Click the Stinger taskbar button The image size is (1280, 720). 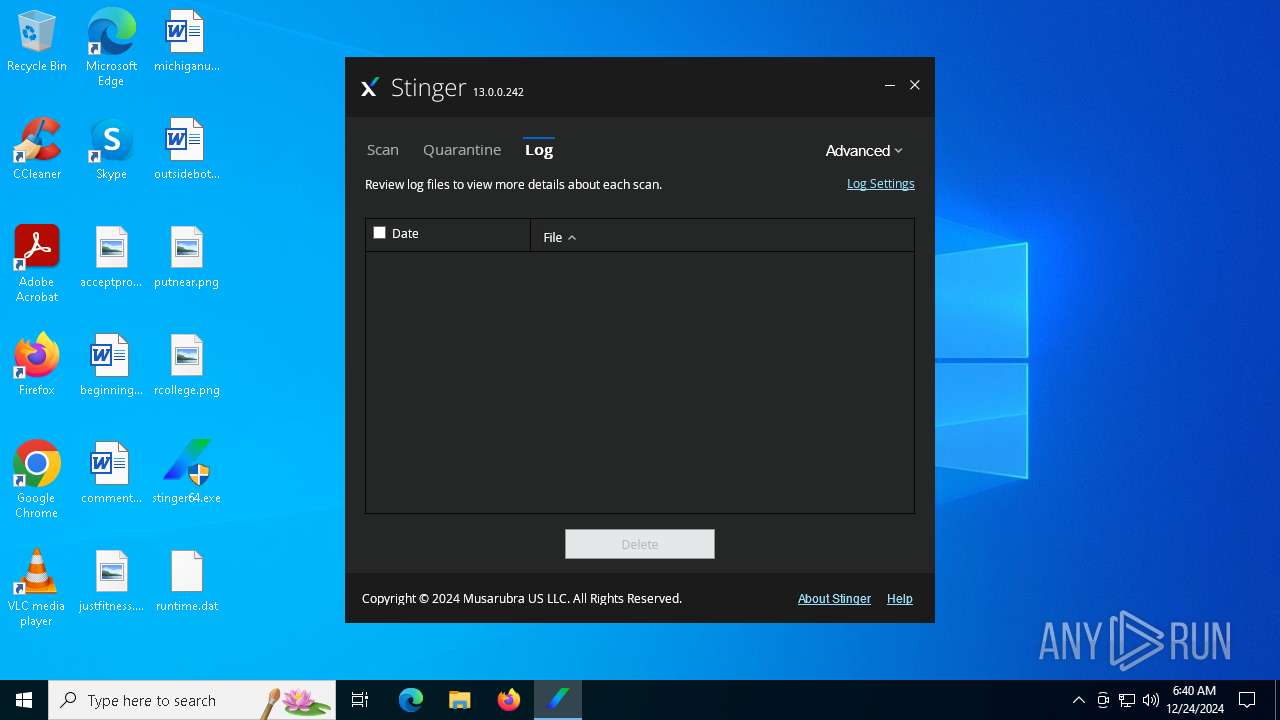coord(558,700)
